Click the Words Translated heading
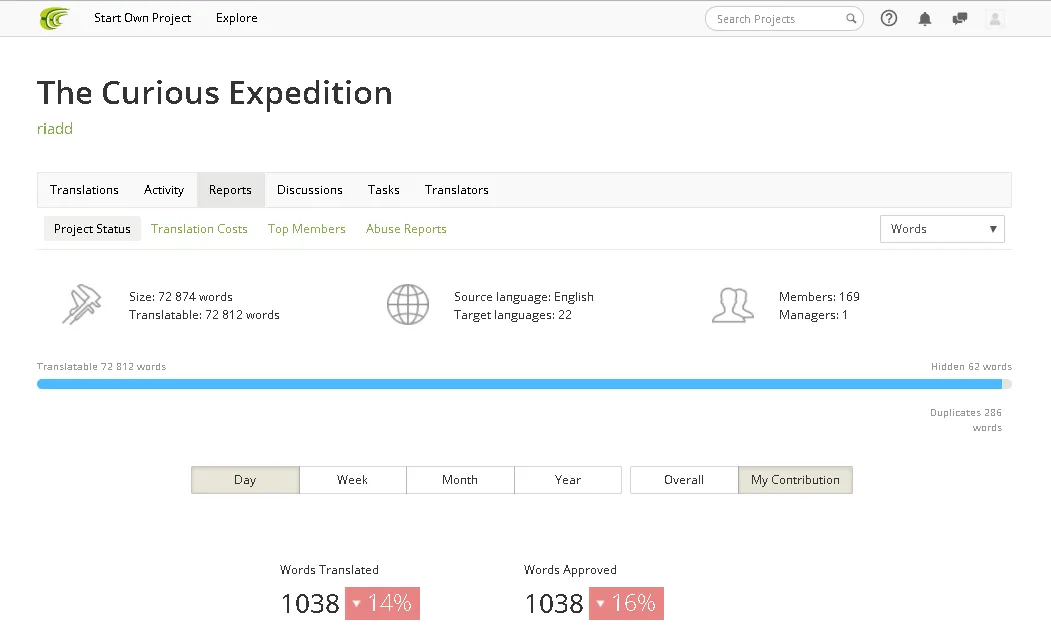 tap(329, 569)
